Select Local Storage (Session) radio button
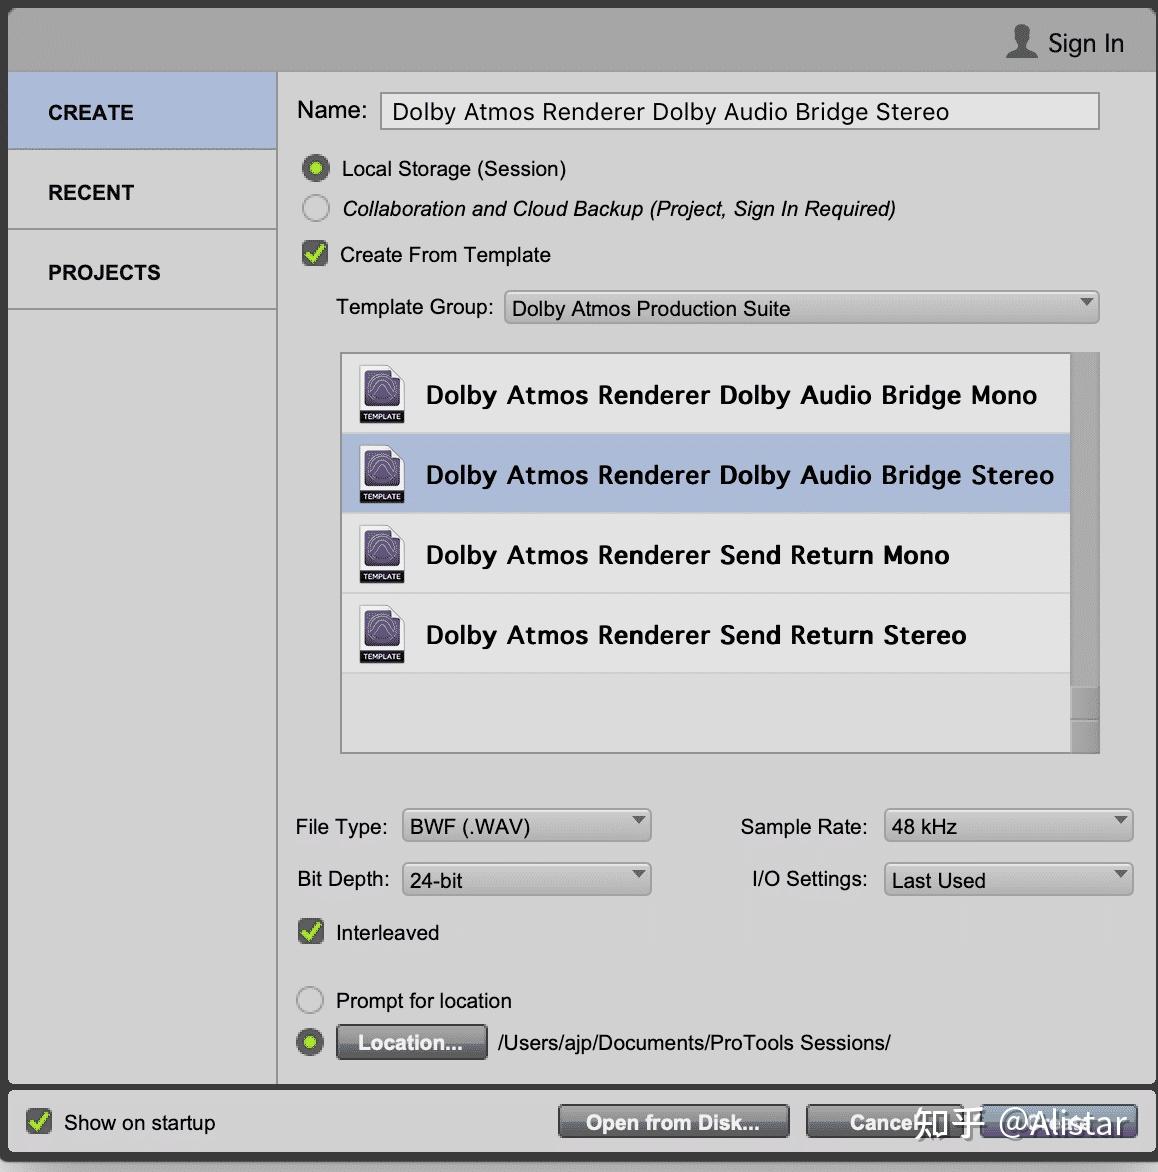The image size is (1158, 1172). (315, 168)
